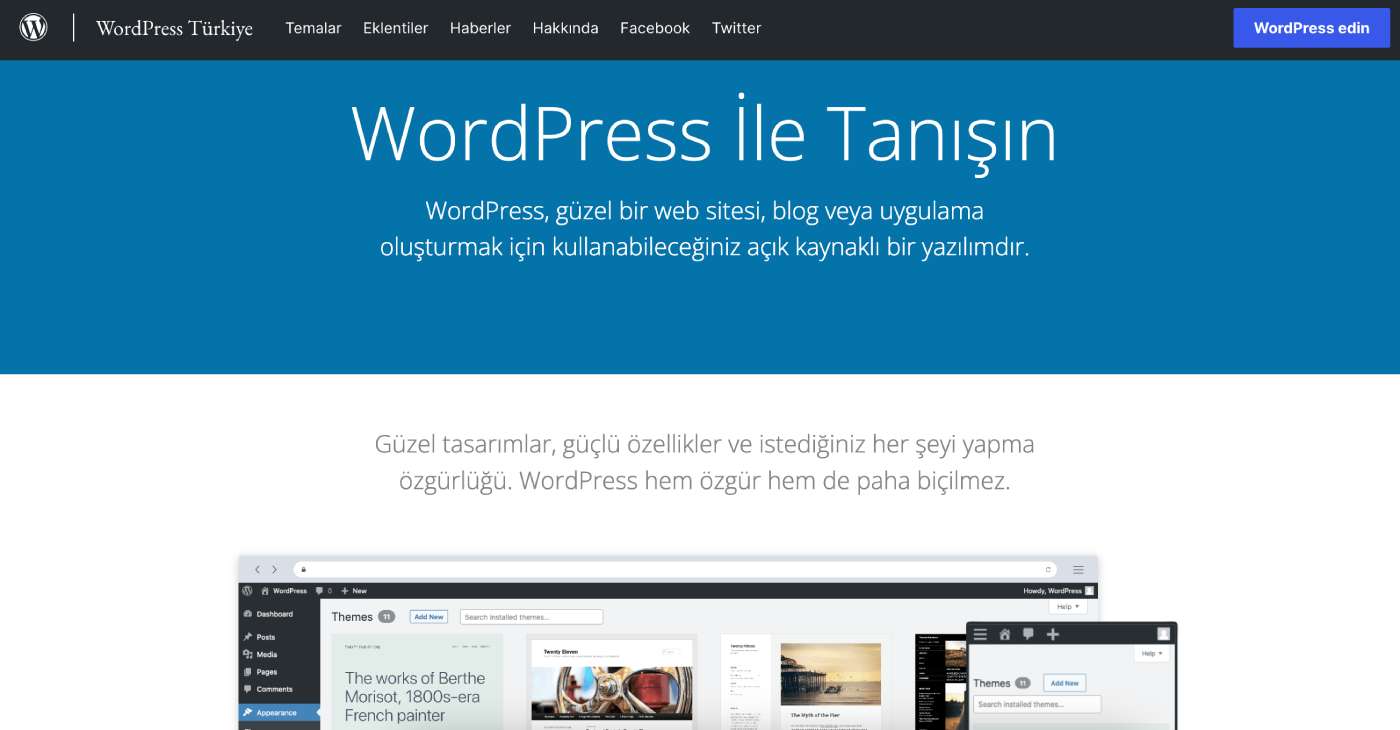Go to the Eklentiler menu item
Viewport: 1400px width, 730px height.
click(x=395, y=28)
